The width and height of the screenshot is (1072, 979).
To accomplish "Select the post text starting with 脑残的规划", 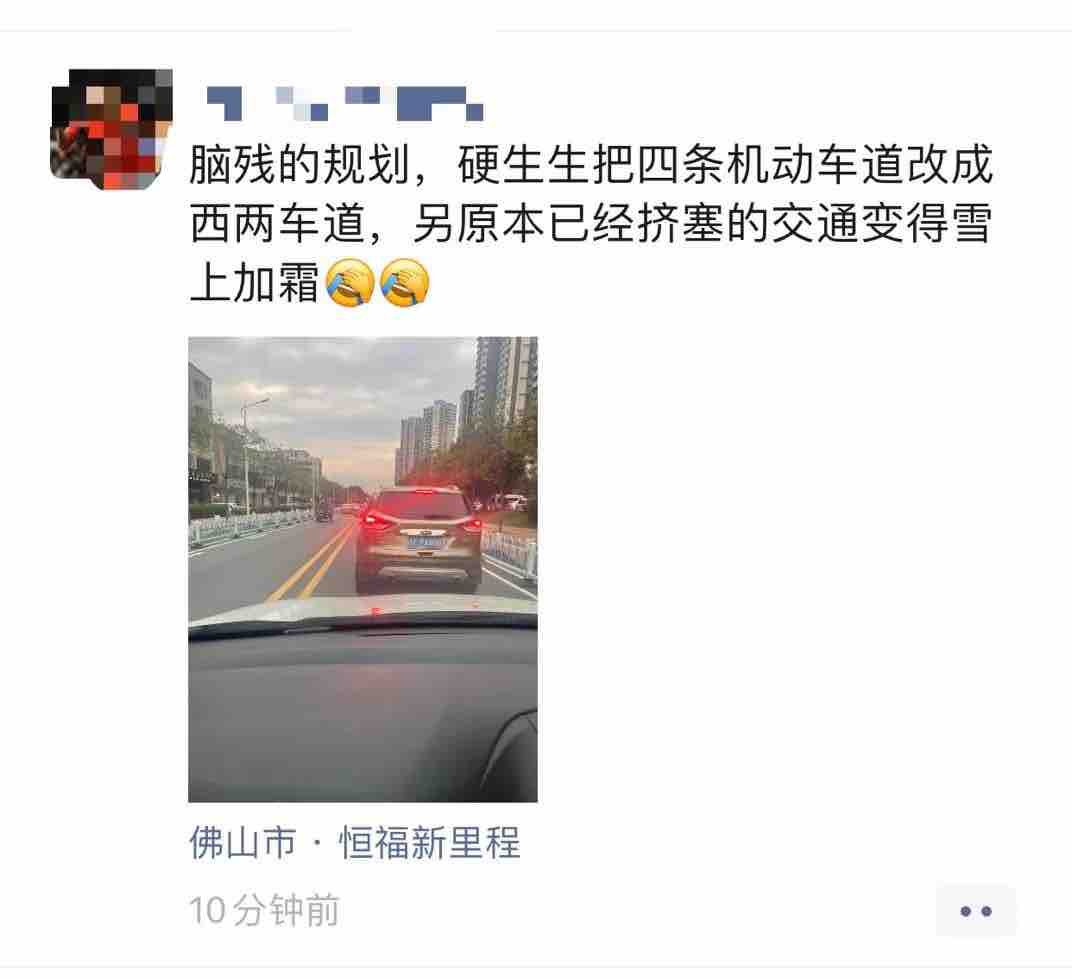I will 591,224.
